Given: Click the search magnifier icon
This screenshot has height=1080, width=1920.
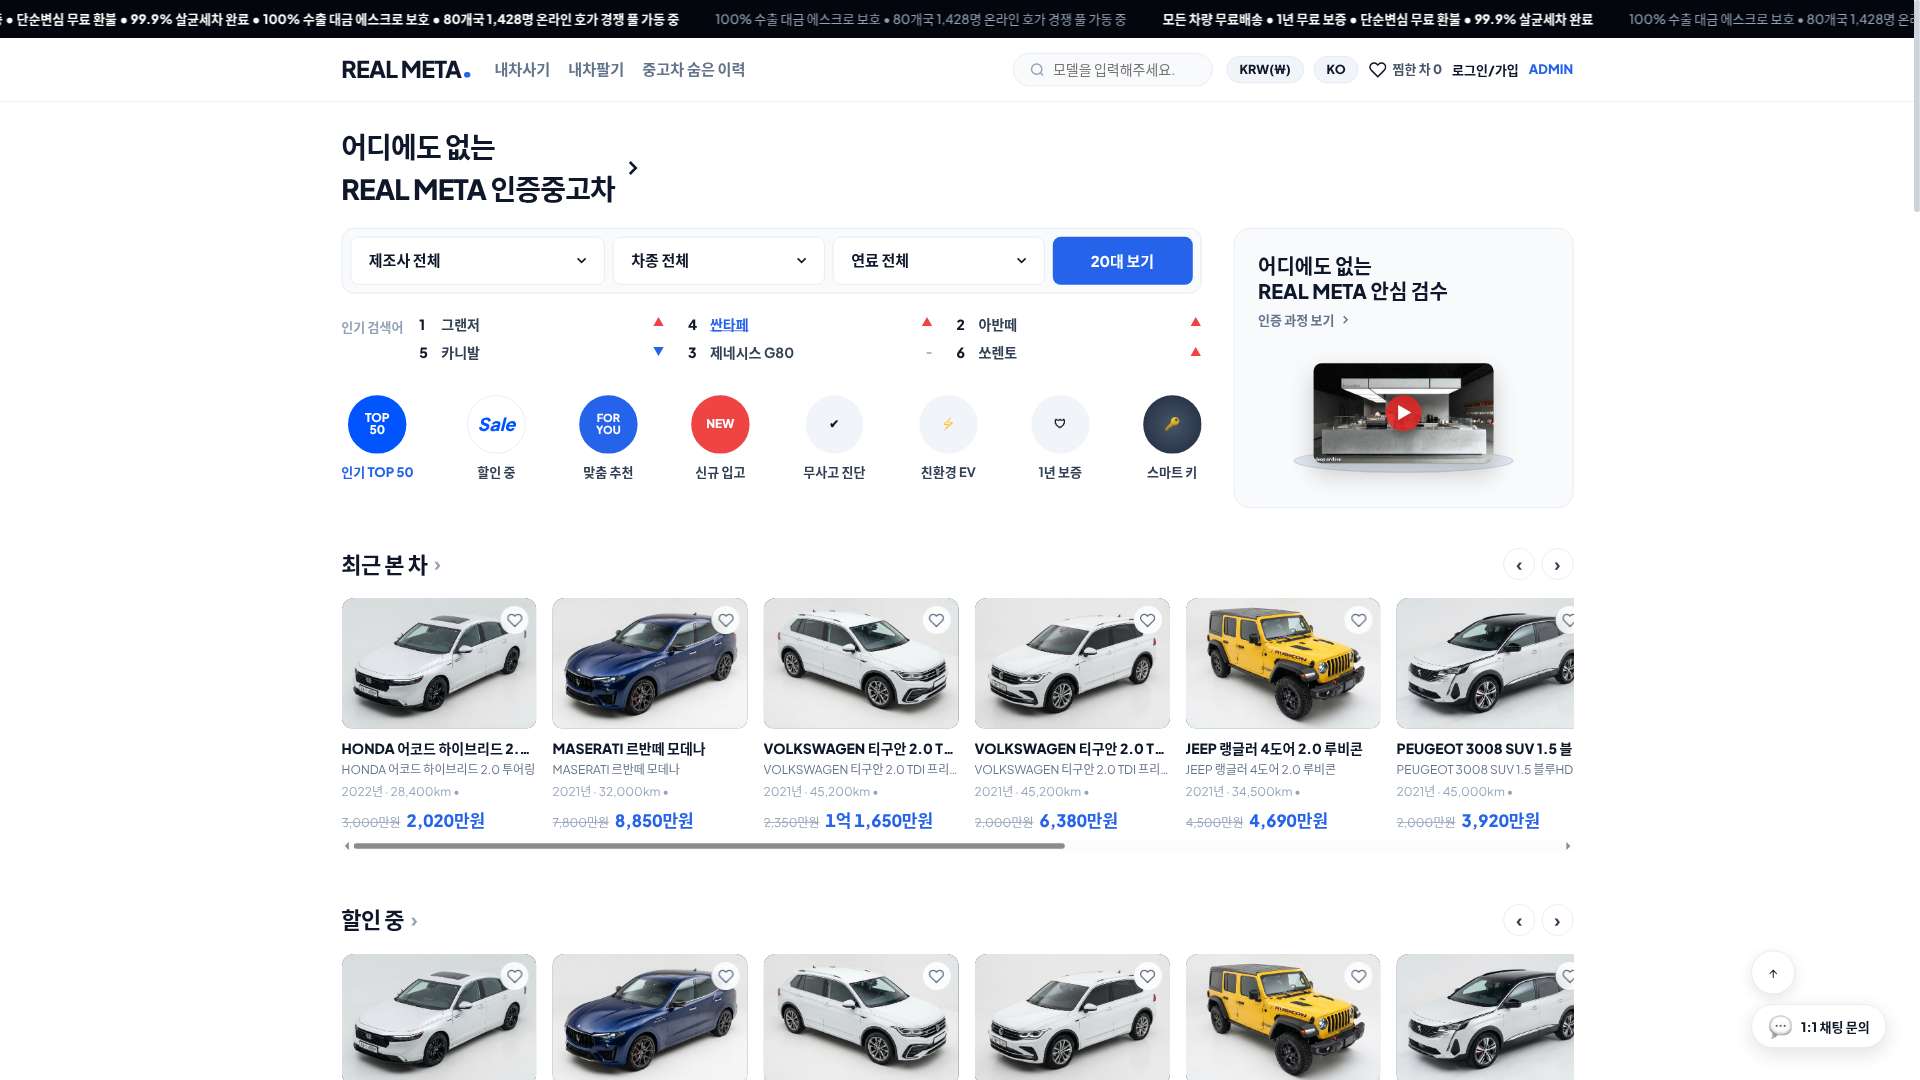Looking at the screenshot, I should (1037, 70).
